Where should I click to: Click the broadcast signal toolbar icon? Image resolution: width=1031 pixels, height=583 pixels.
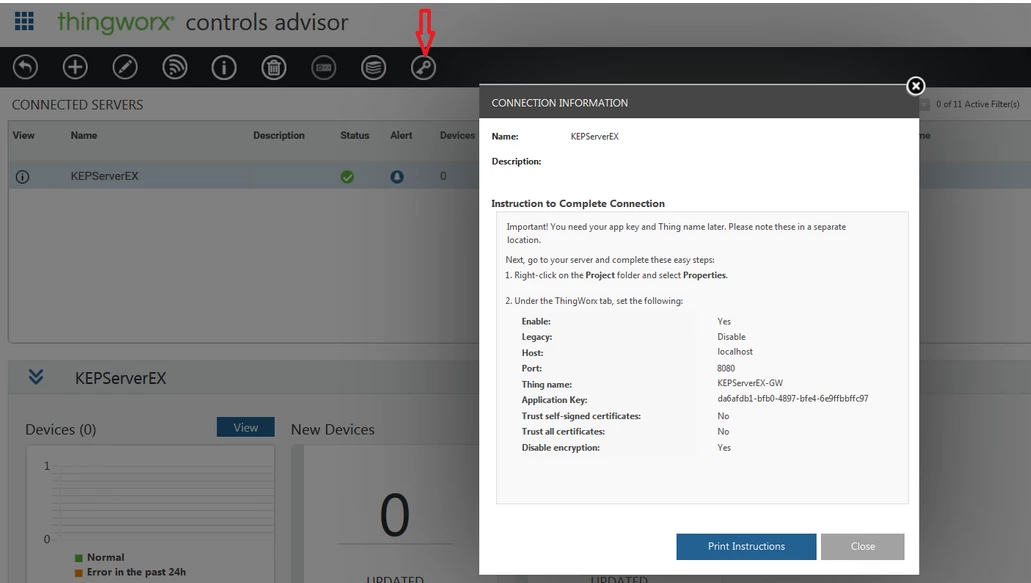pos(174,67)
